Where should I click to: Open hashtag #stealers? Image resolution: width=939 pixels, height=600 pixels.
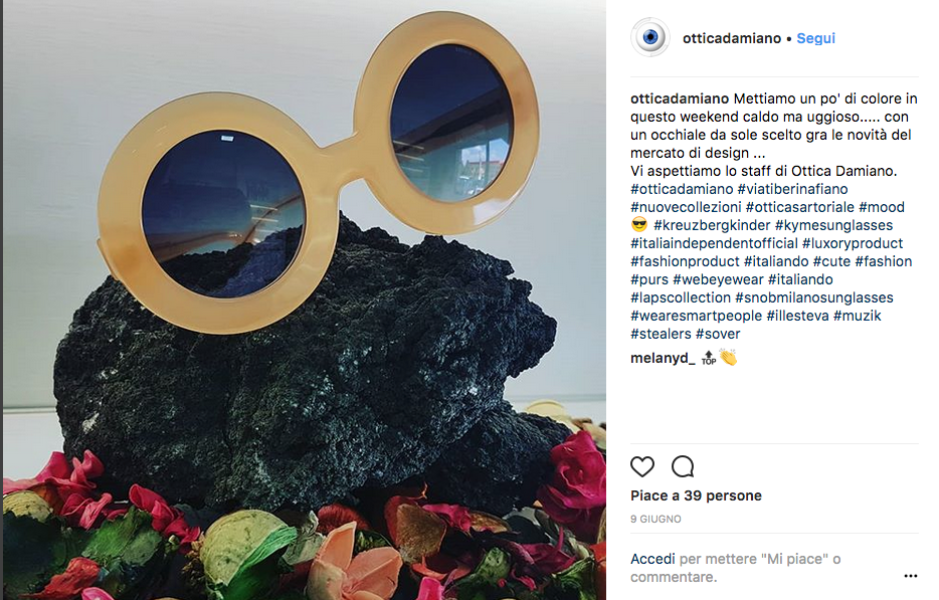pos(661,334)
